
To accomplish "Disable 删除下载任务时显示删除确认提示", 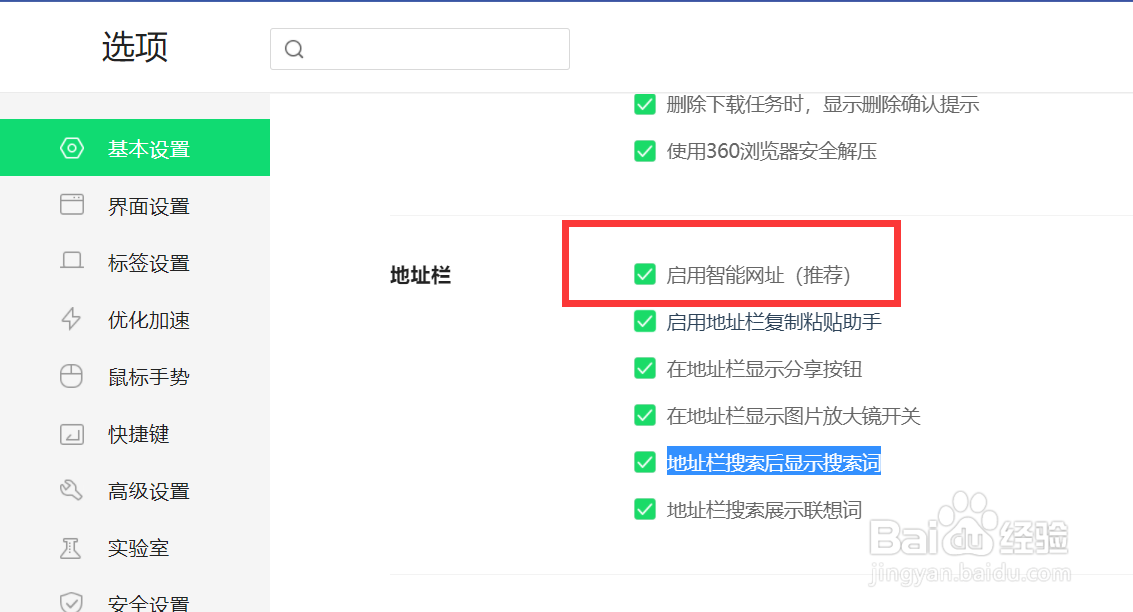I will coord(645,104).
